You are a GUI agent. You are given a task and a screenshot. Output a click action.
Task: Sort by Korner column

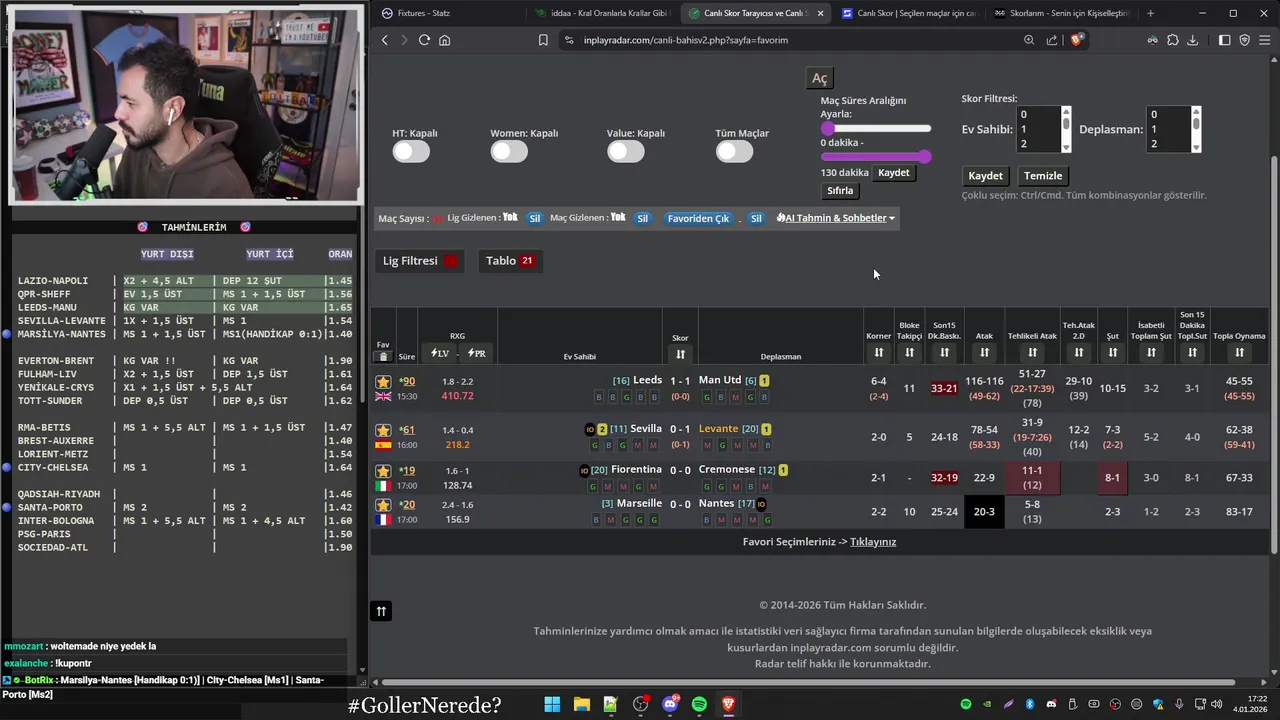coord(878,353)
